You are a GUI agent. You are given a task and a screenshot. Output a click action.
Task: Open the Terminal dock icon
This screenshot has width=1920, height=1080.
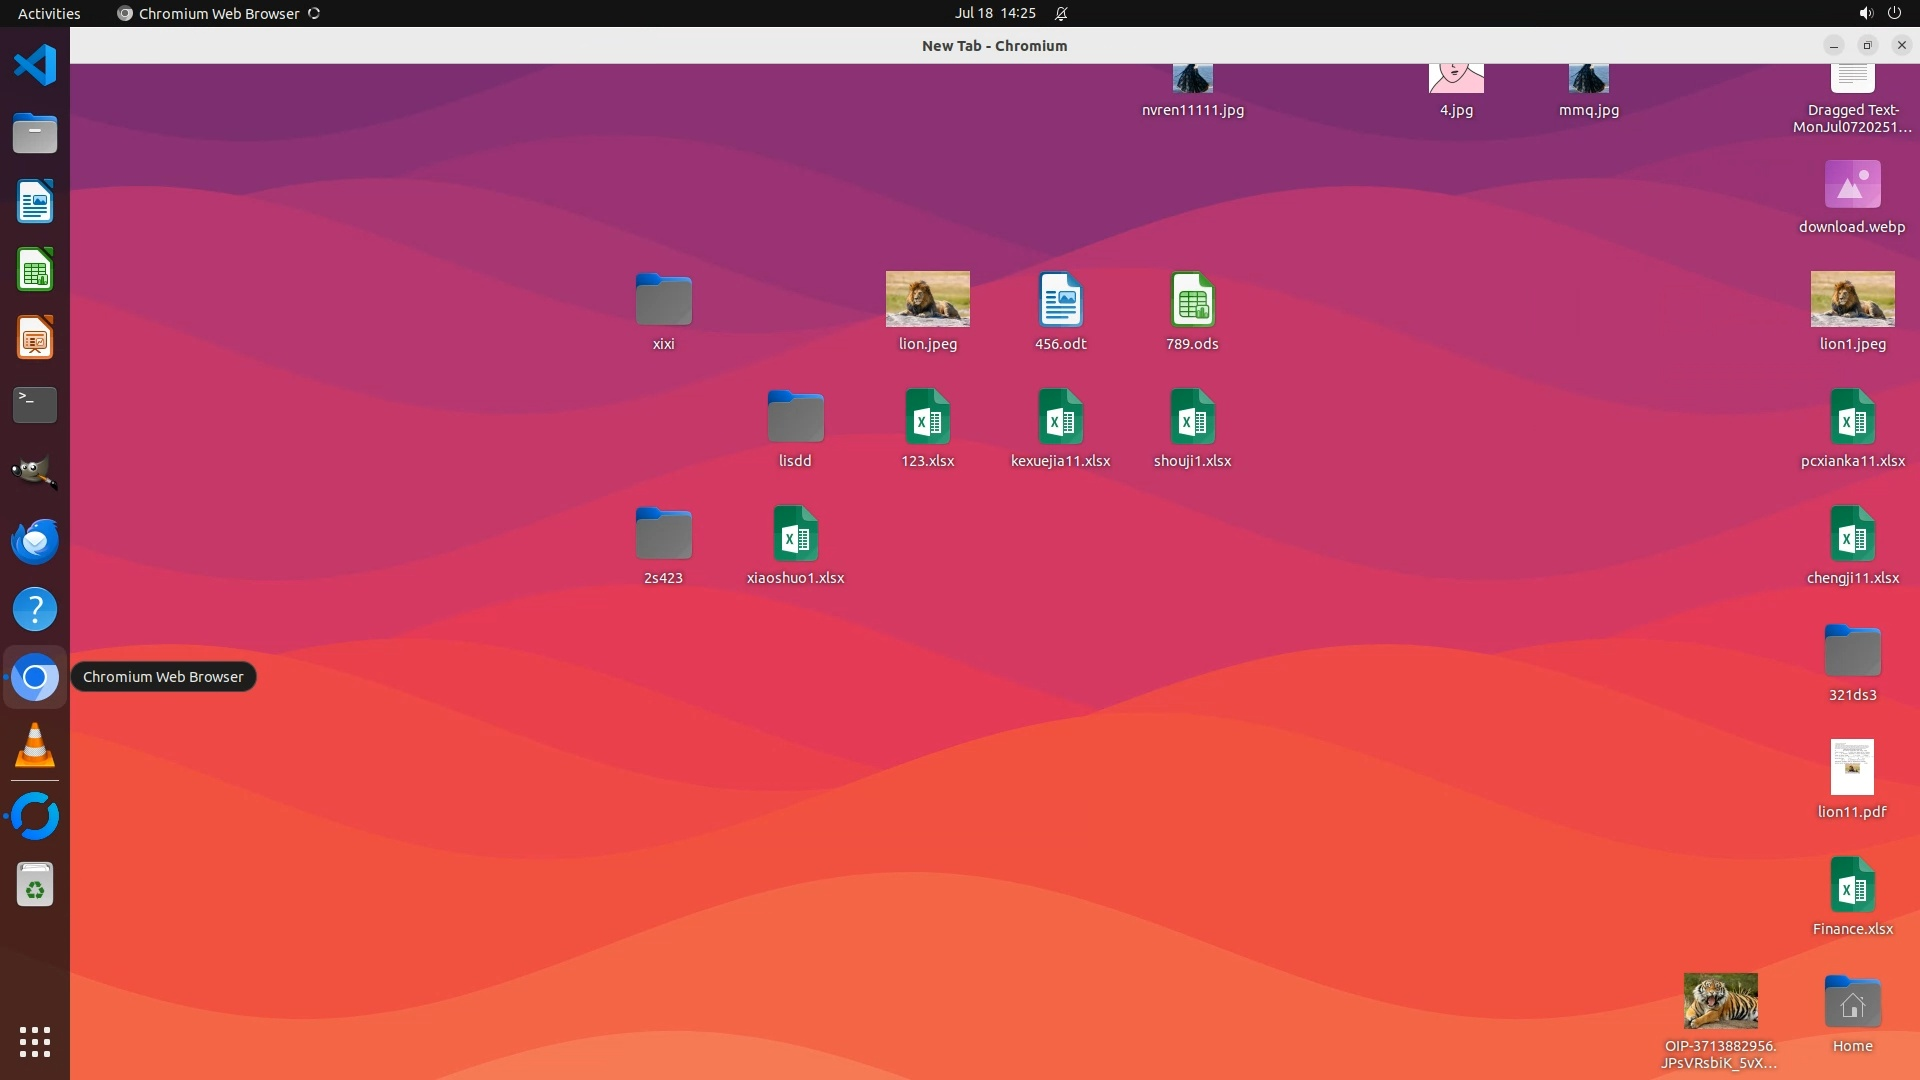click(35, 405)
